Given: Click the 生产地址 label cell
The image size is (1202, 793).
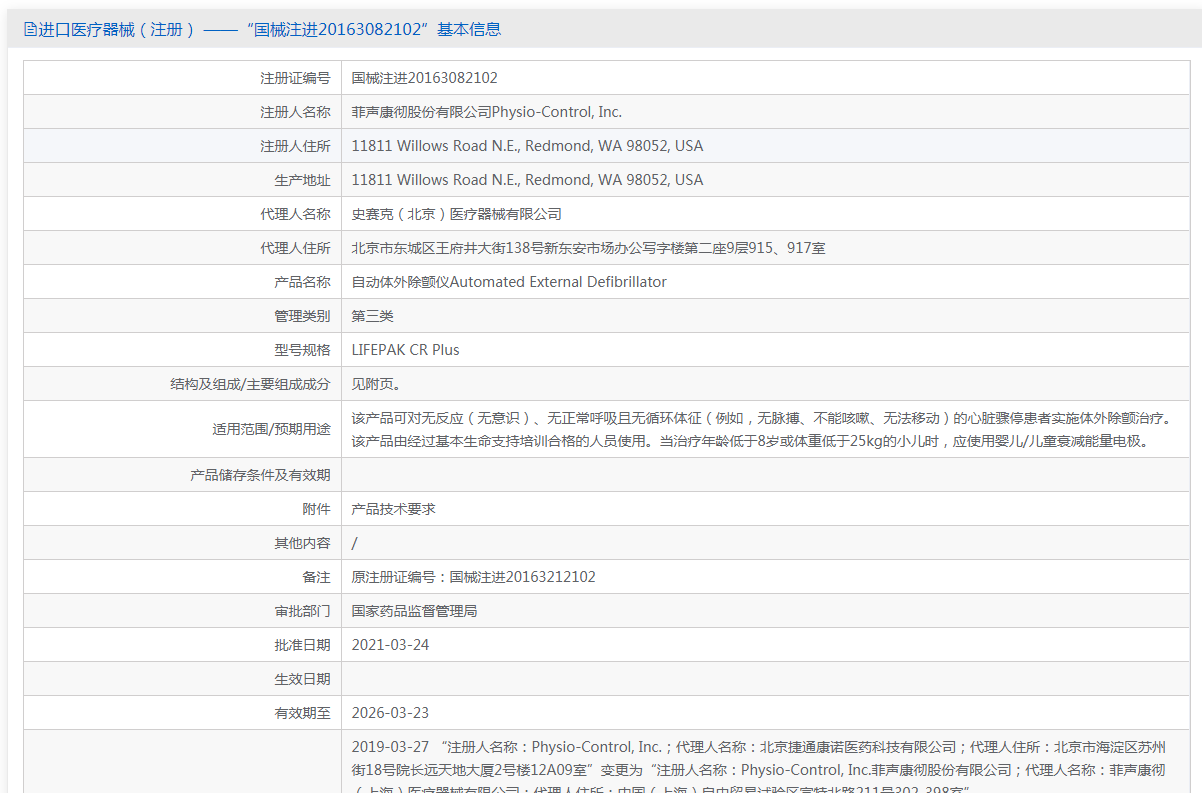Looking at the screenshot, I should (x=183, y=180).
